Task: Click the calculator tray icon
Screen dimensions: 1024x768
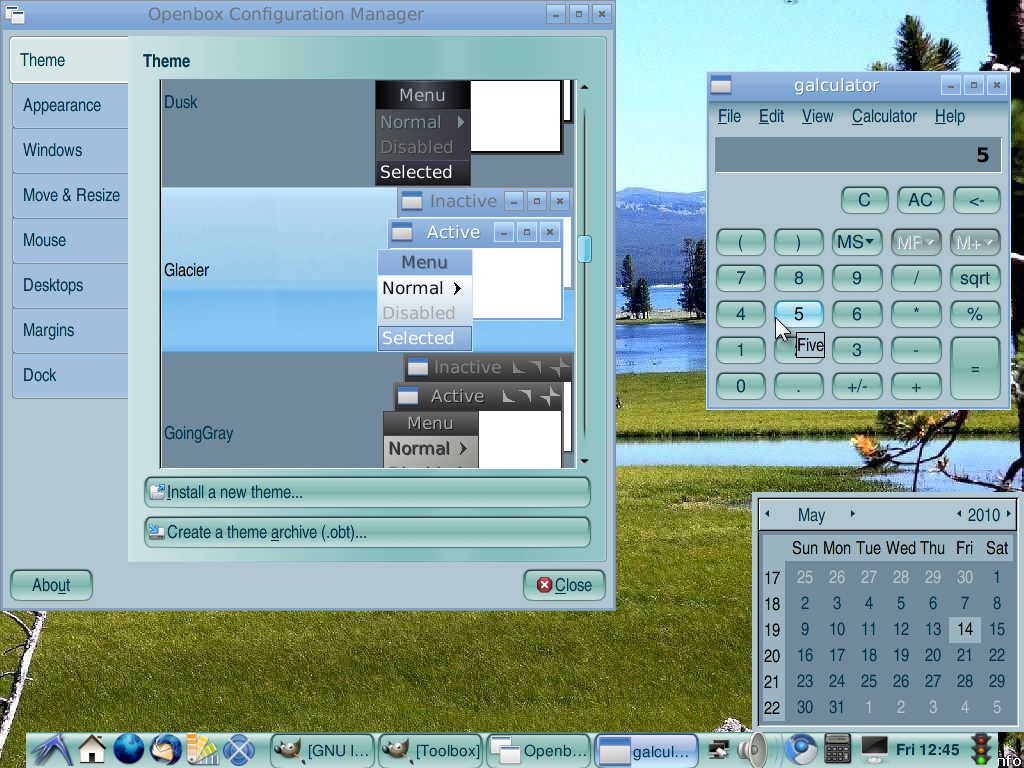Action: [x=837, y=750]
